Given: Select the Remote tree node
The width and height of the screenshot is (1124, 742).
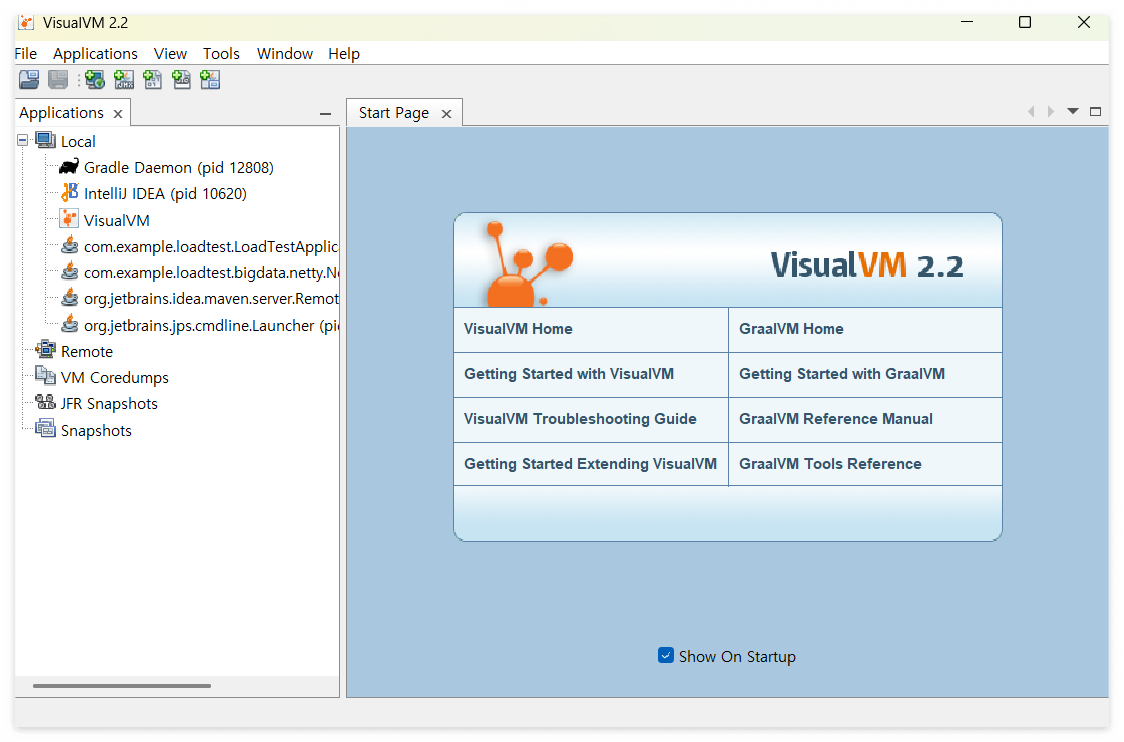Looking at the screenshot, I should 87,351.
